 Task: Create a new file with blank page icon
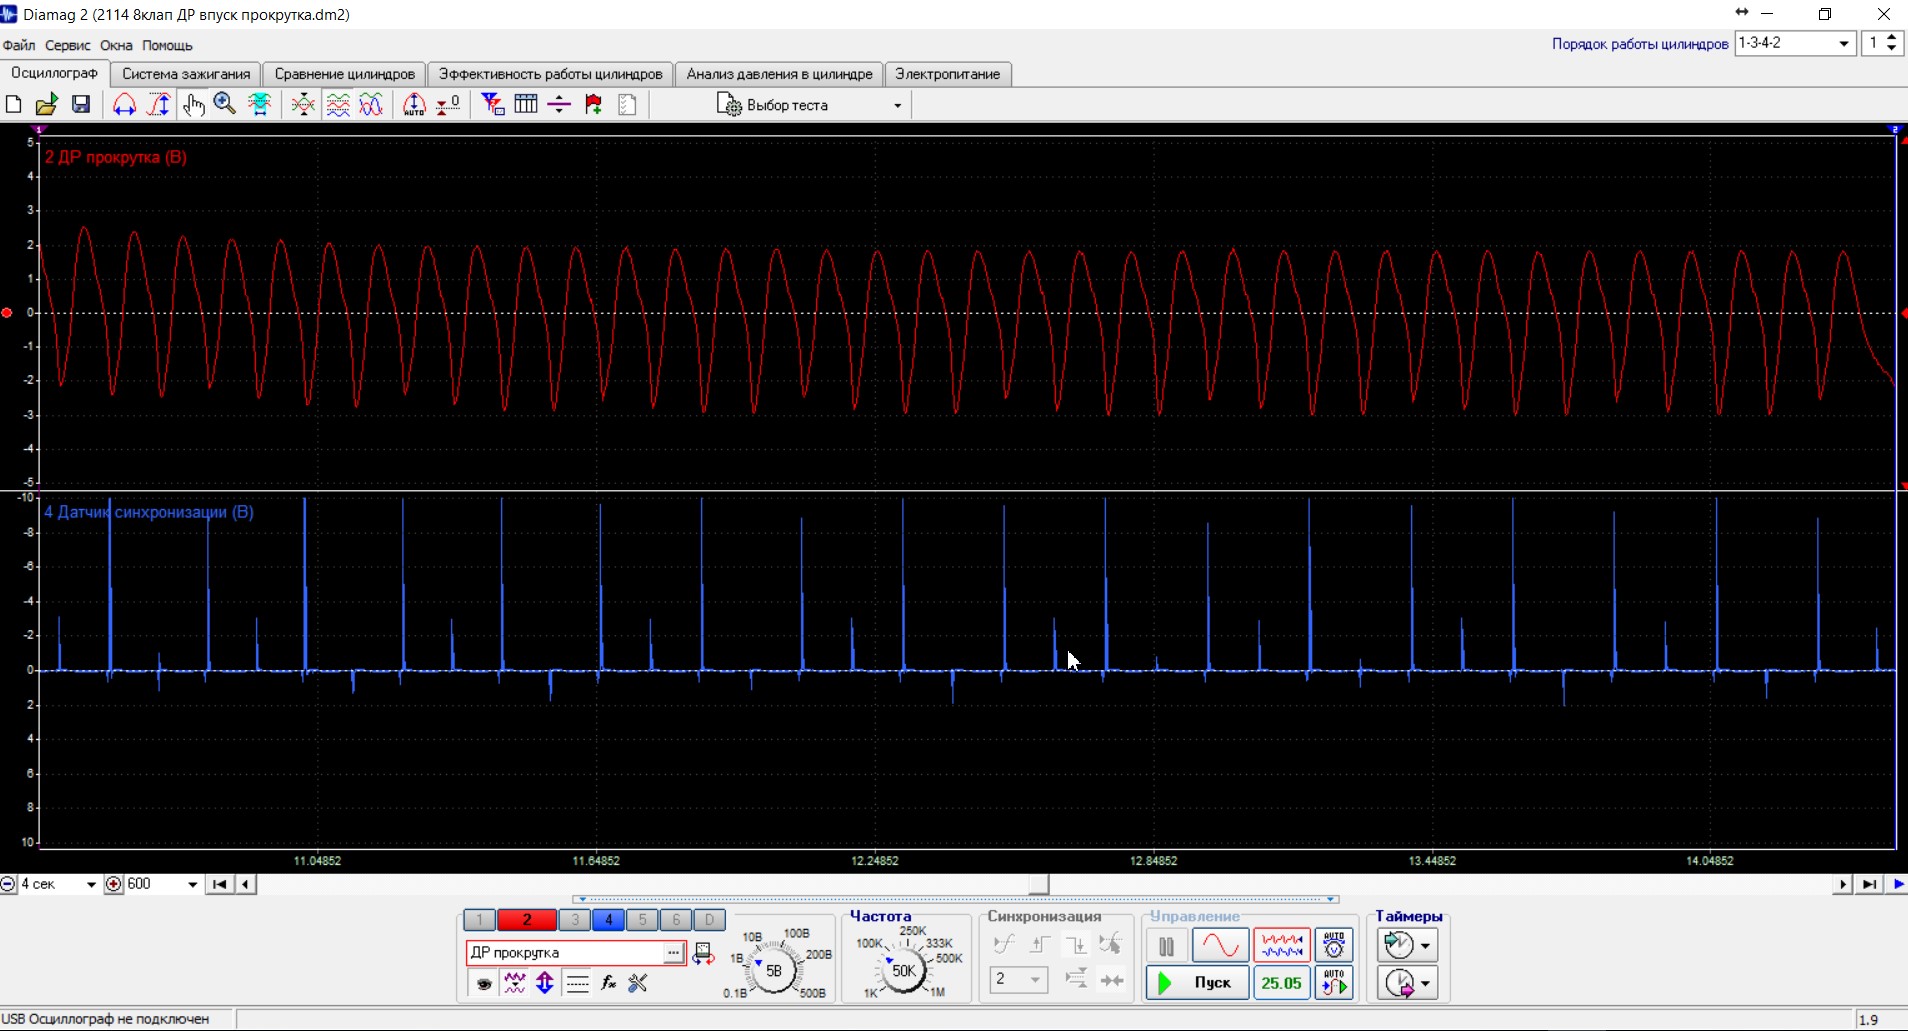click(14, 105)
